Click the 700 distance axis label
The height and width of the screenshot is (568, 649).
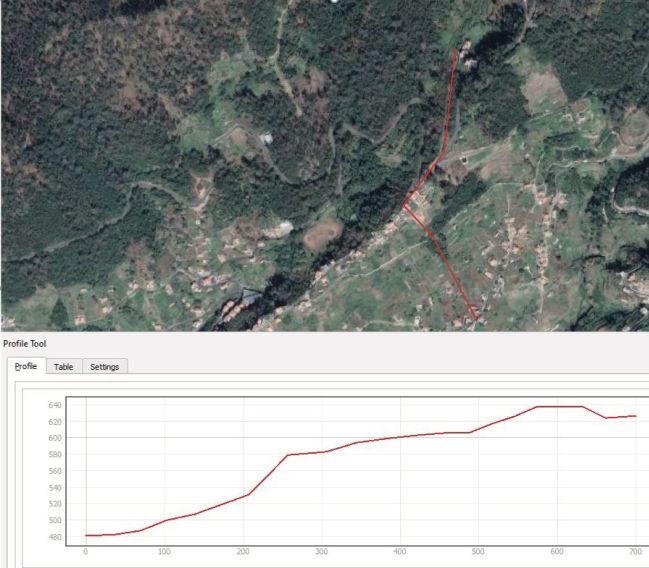coord(635,551)
